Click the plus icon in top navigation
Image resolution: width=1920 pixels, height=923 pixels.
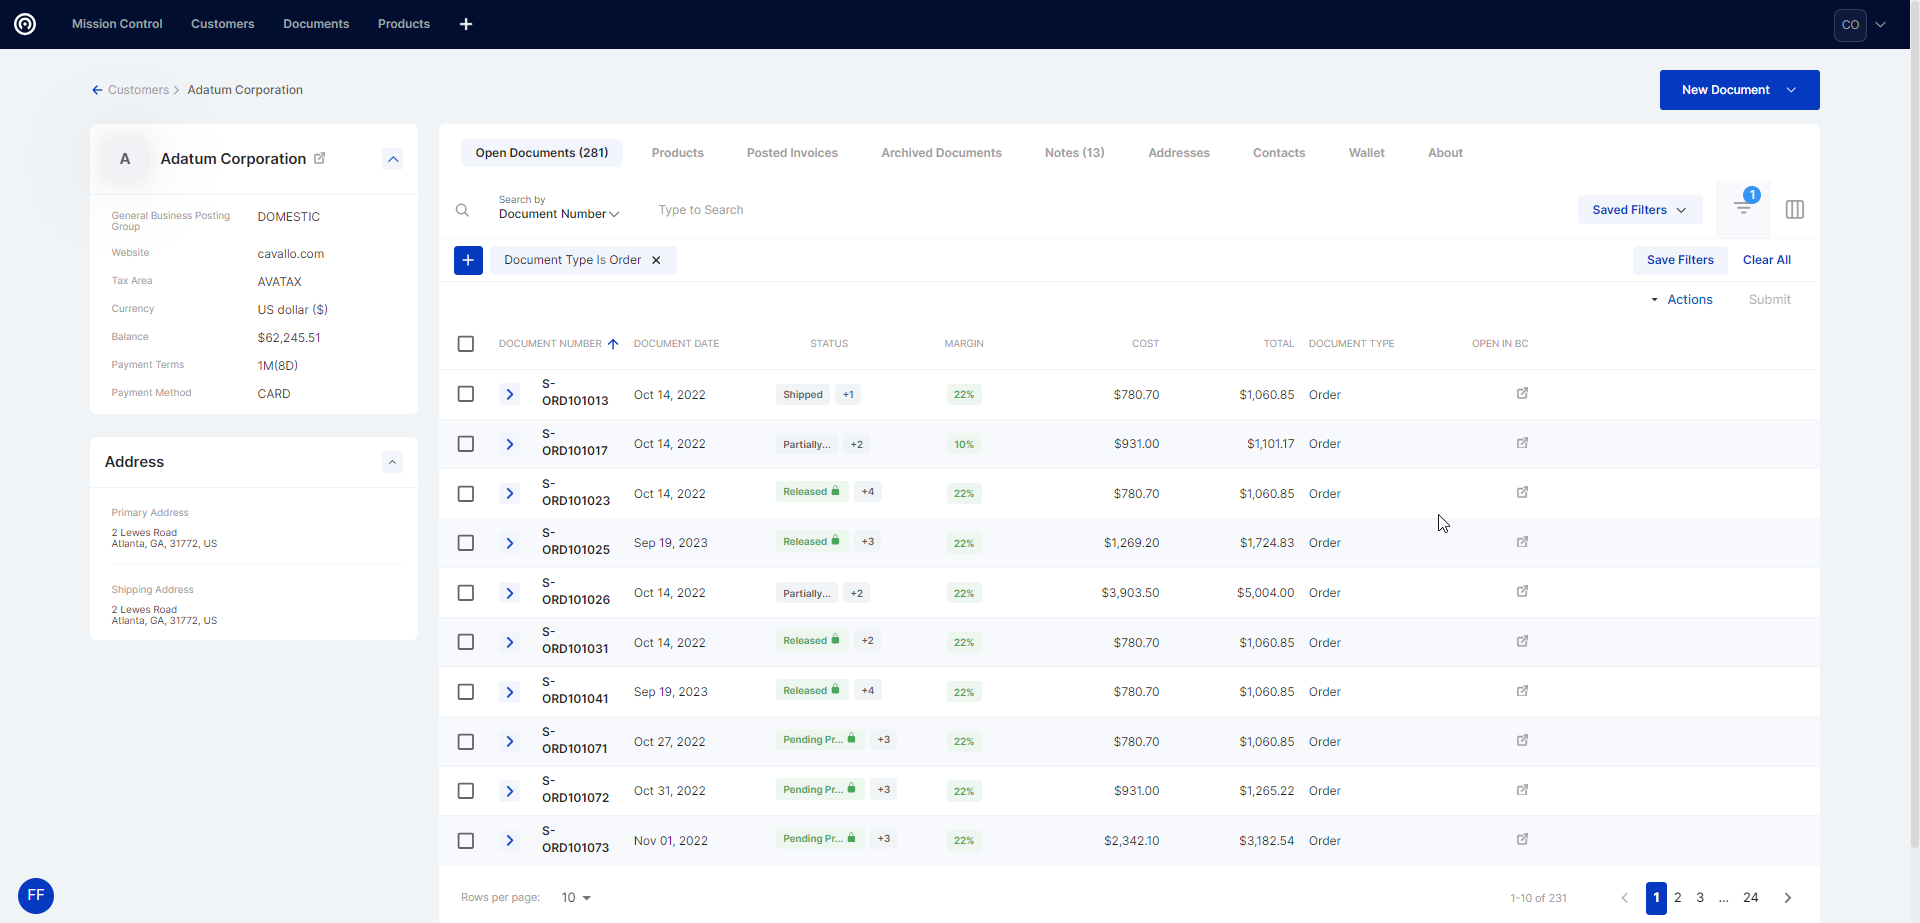point(466,24)
